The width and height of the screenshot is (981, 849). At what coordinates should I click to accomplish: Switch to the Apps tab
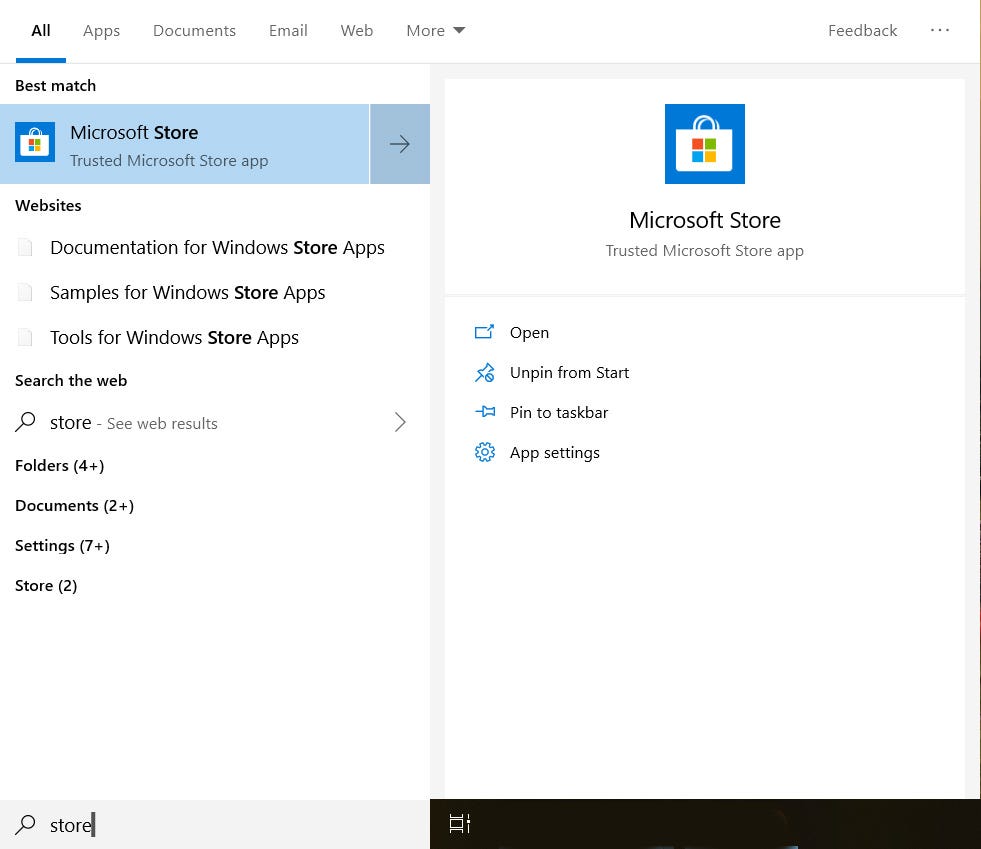(101, 31)
